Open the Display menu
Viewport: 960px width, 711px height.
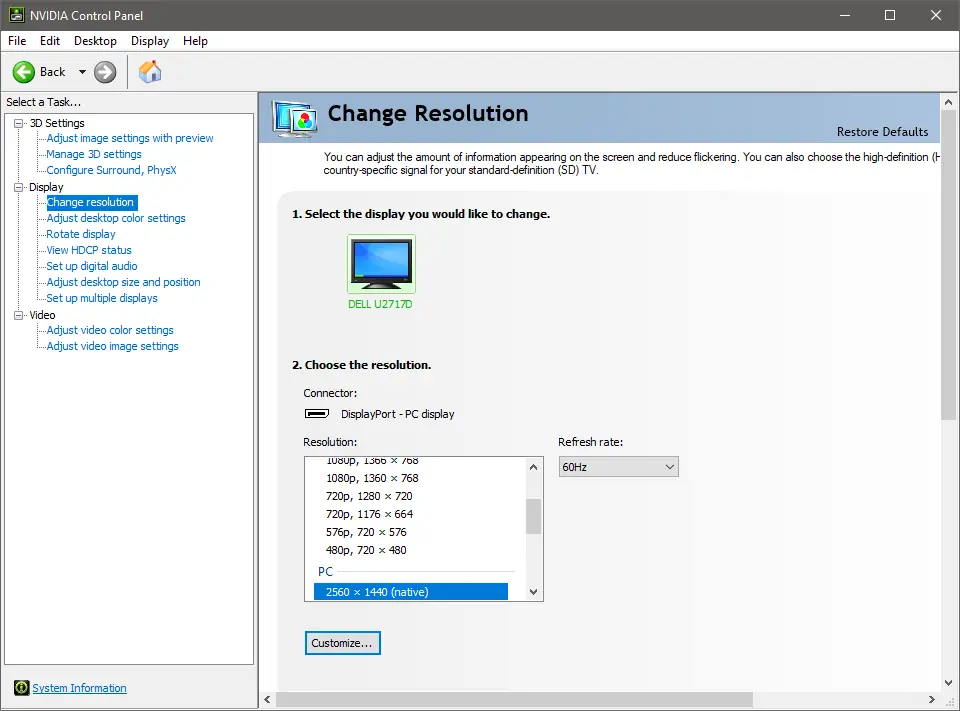(x=150, y=41)
